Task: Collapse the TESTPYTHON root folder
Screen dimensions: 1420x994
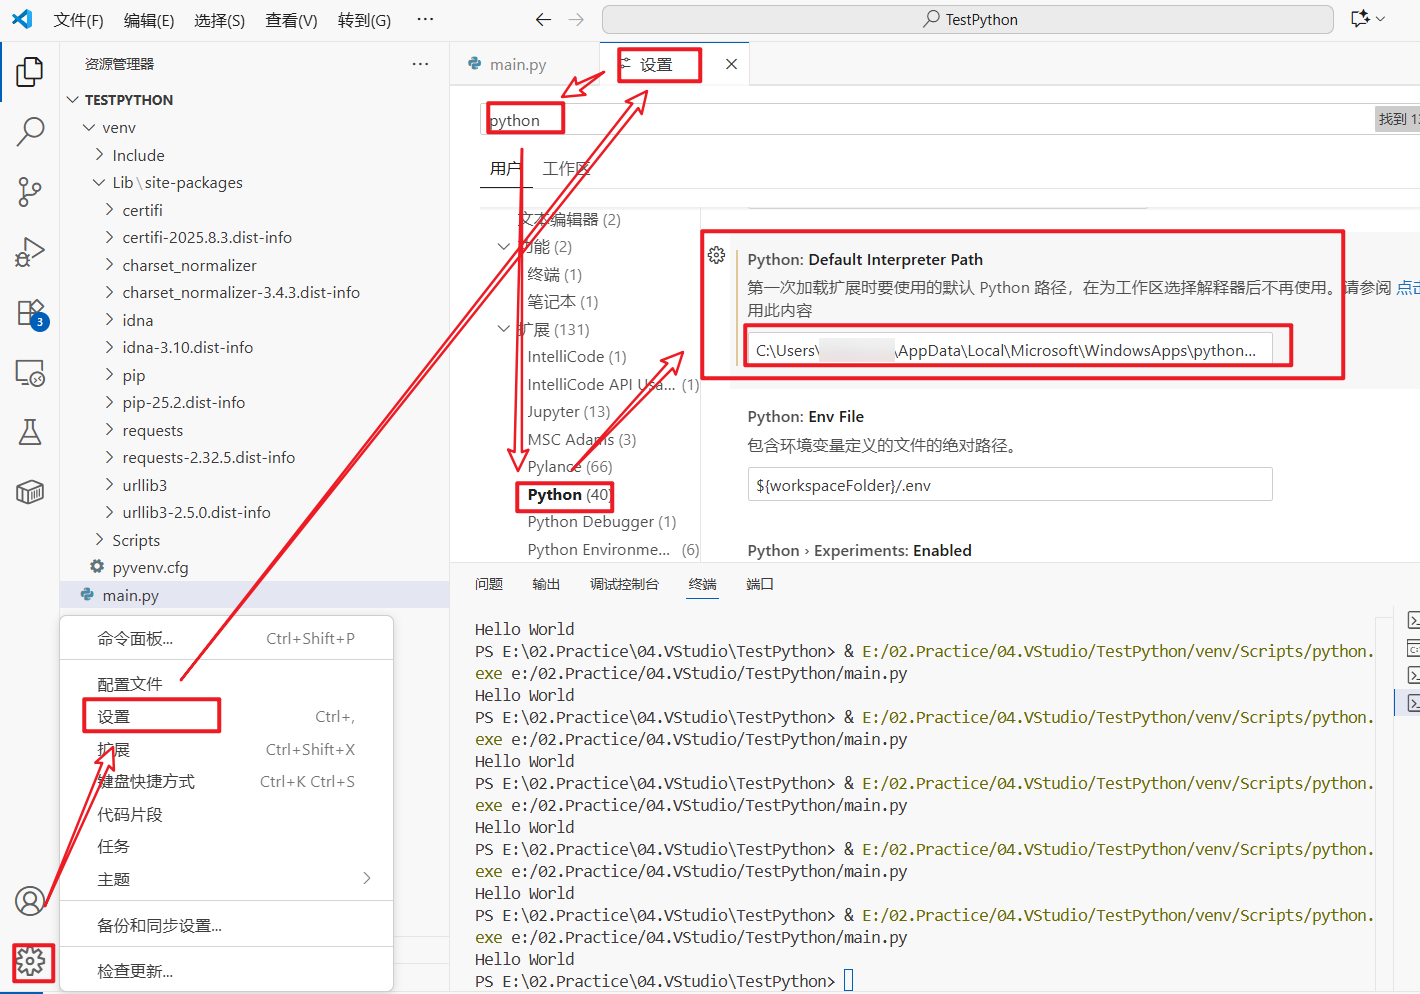Action: pos(72,100)
